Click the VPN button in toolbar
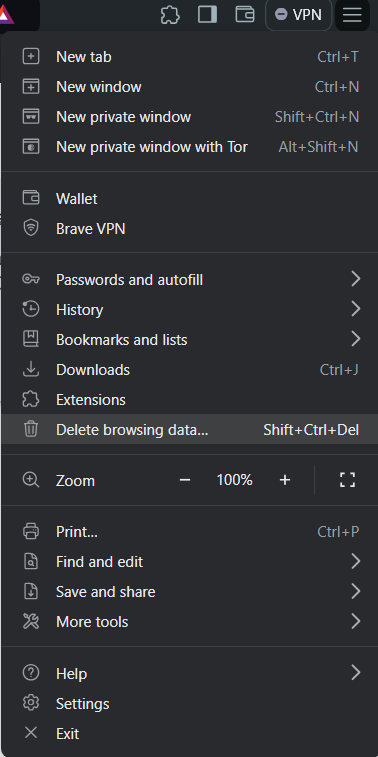 coord(298,15)
